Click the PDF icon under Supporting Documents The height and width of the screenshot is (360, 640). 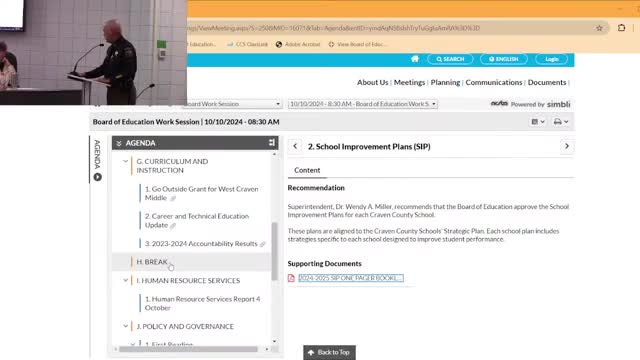pyautogui.click(x=291, y=278)
